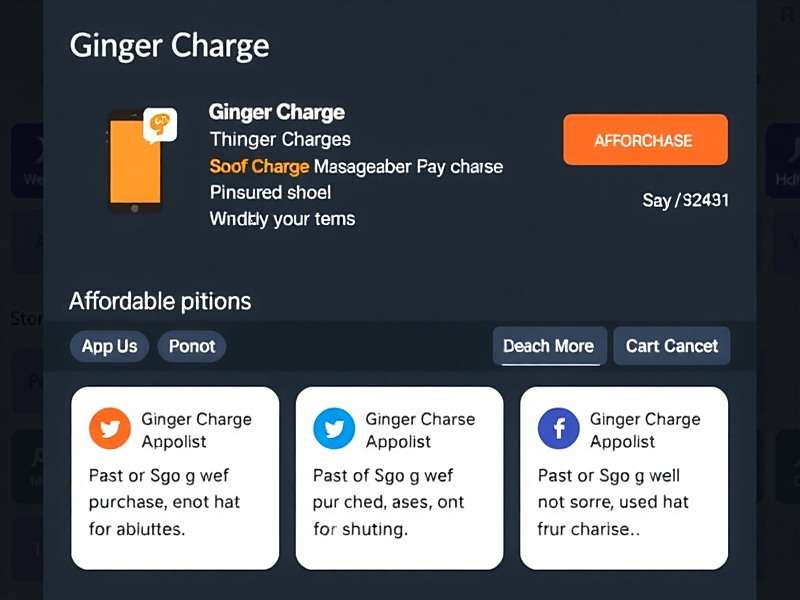Switch to the App Us tab
This screenshot has width=800, height=600.
point(109,346)
